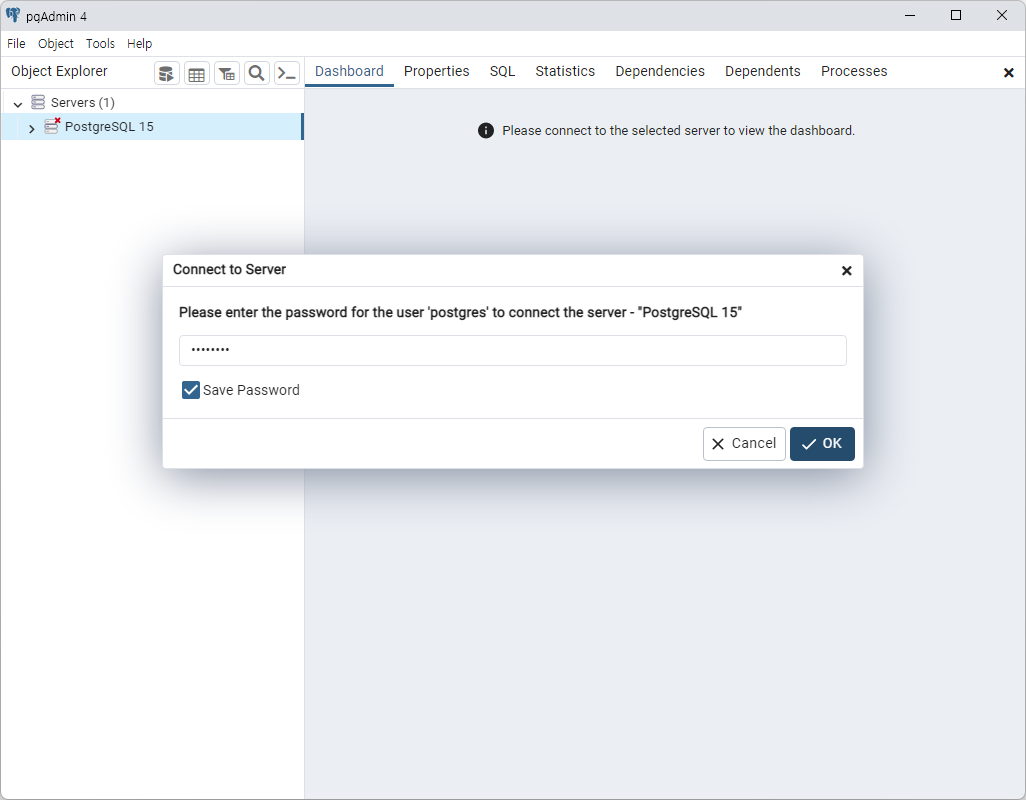Open the Search Objects magnifier icon
The height and width of the screenshot is (800, 1026).
tap(256, 73)
